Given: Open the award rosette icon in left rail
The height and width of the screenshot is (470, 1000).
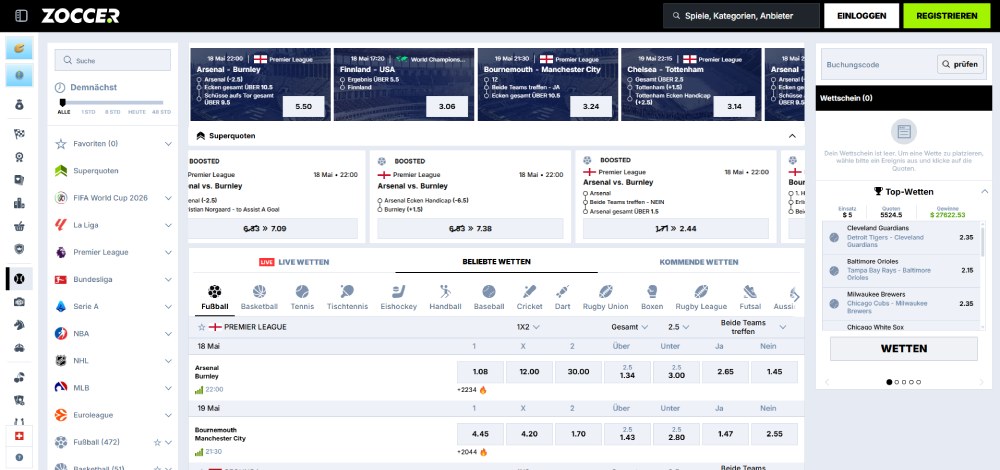Looking at the screenshot, I should pyautogui.click(x=20, y=157).
